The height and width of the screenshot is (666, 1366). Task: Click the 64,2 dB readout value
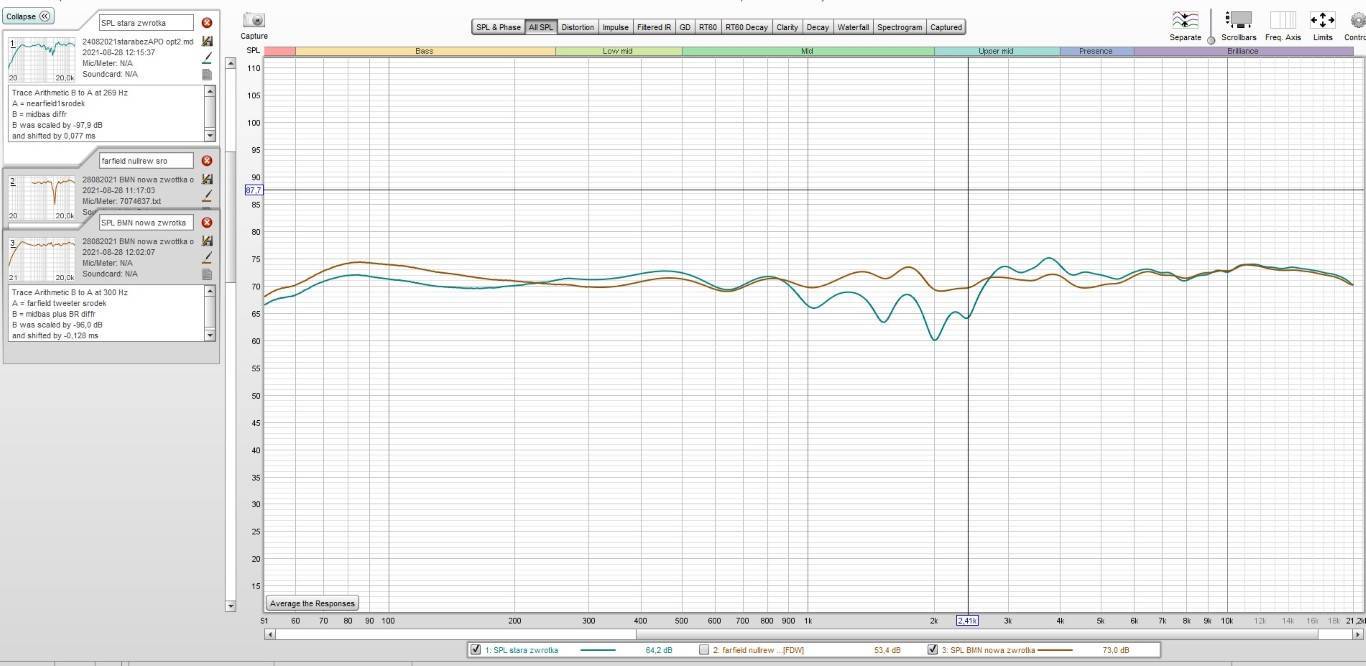(x=658, y=650)
